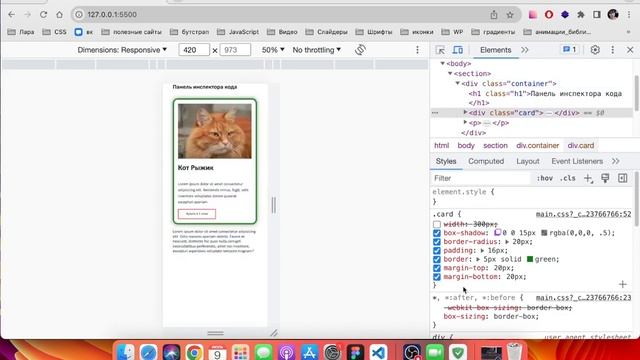Collapse the body node in the DOM tree

pos(442,64)
